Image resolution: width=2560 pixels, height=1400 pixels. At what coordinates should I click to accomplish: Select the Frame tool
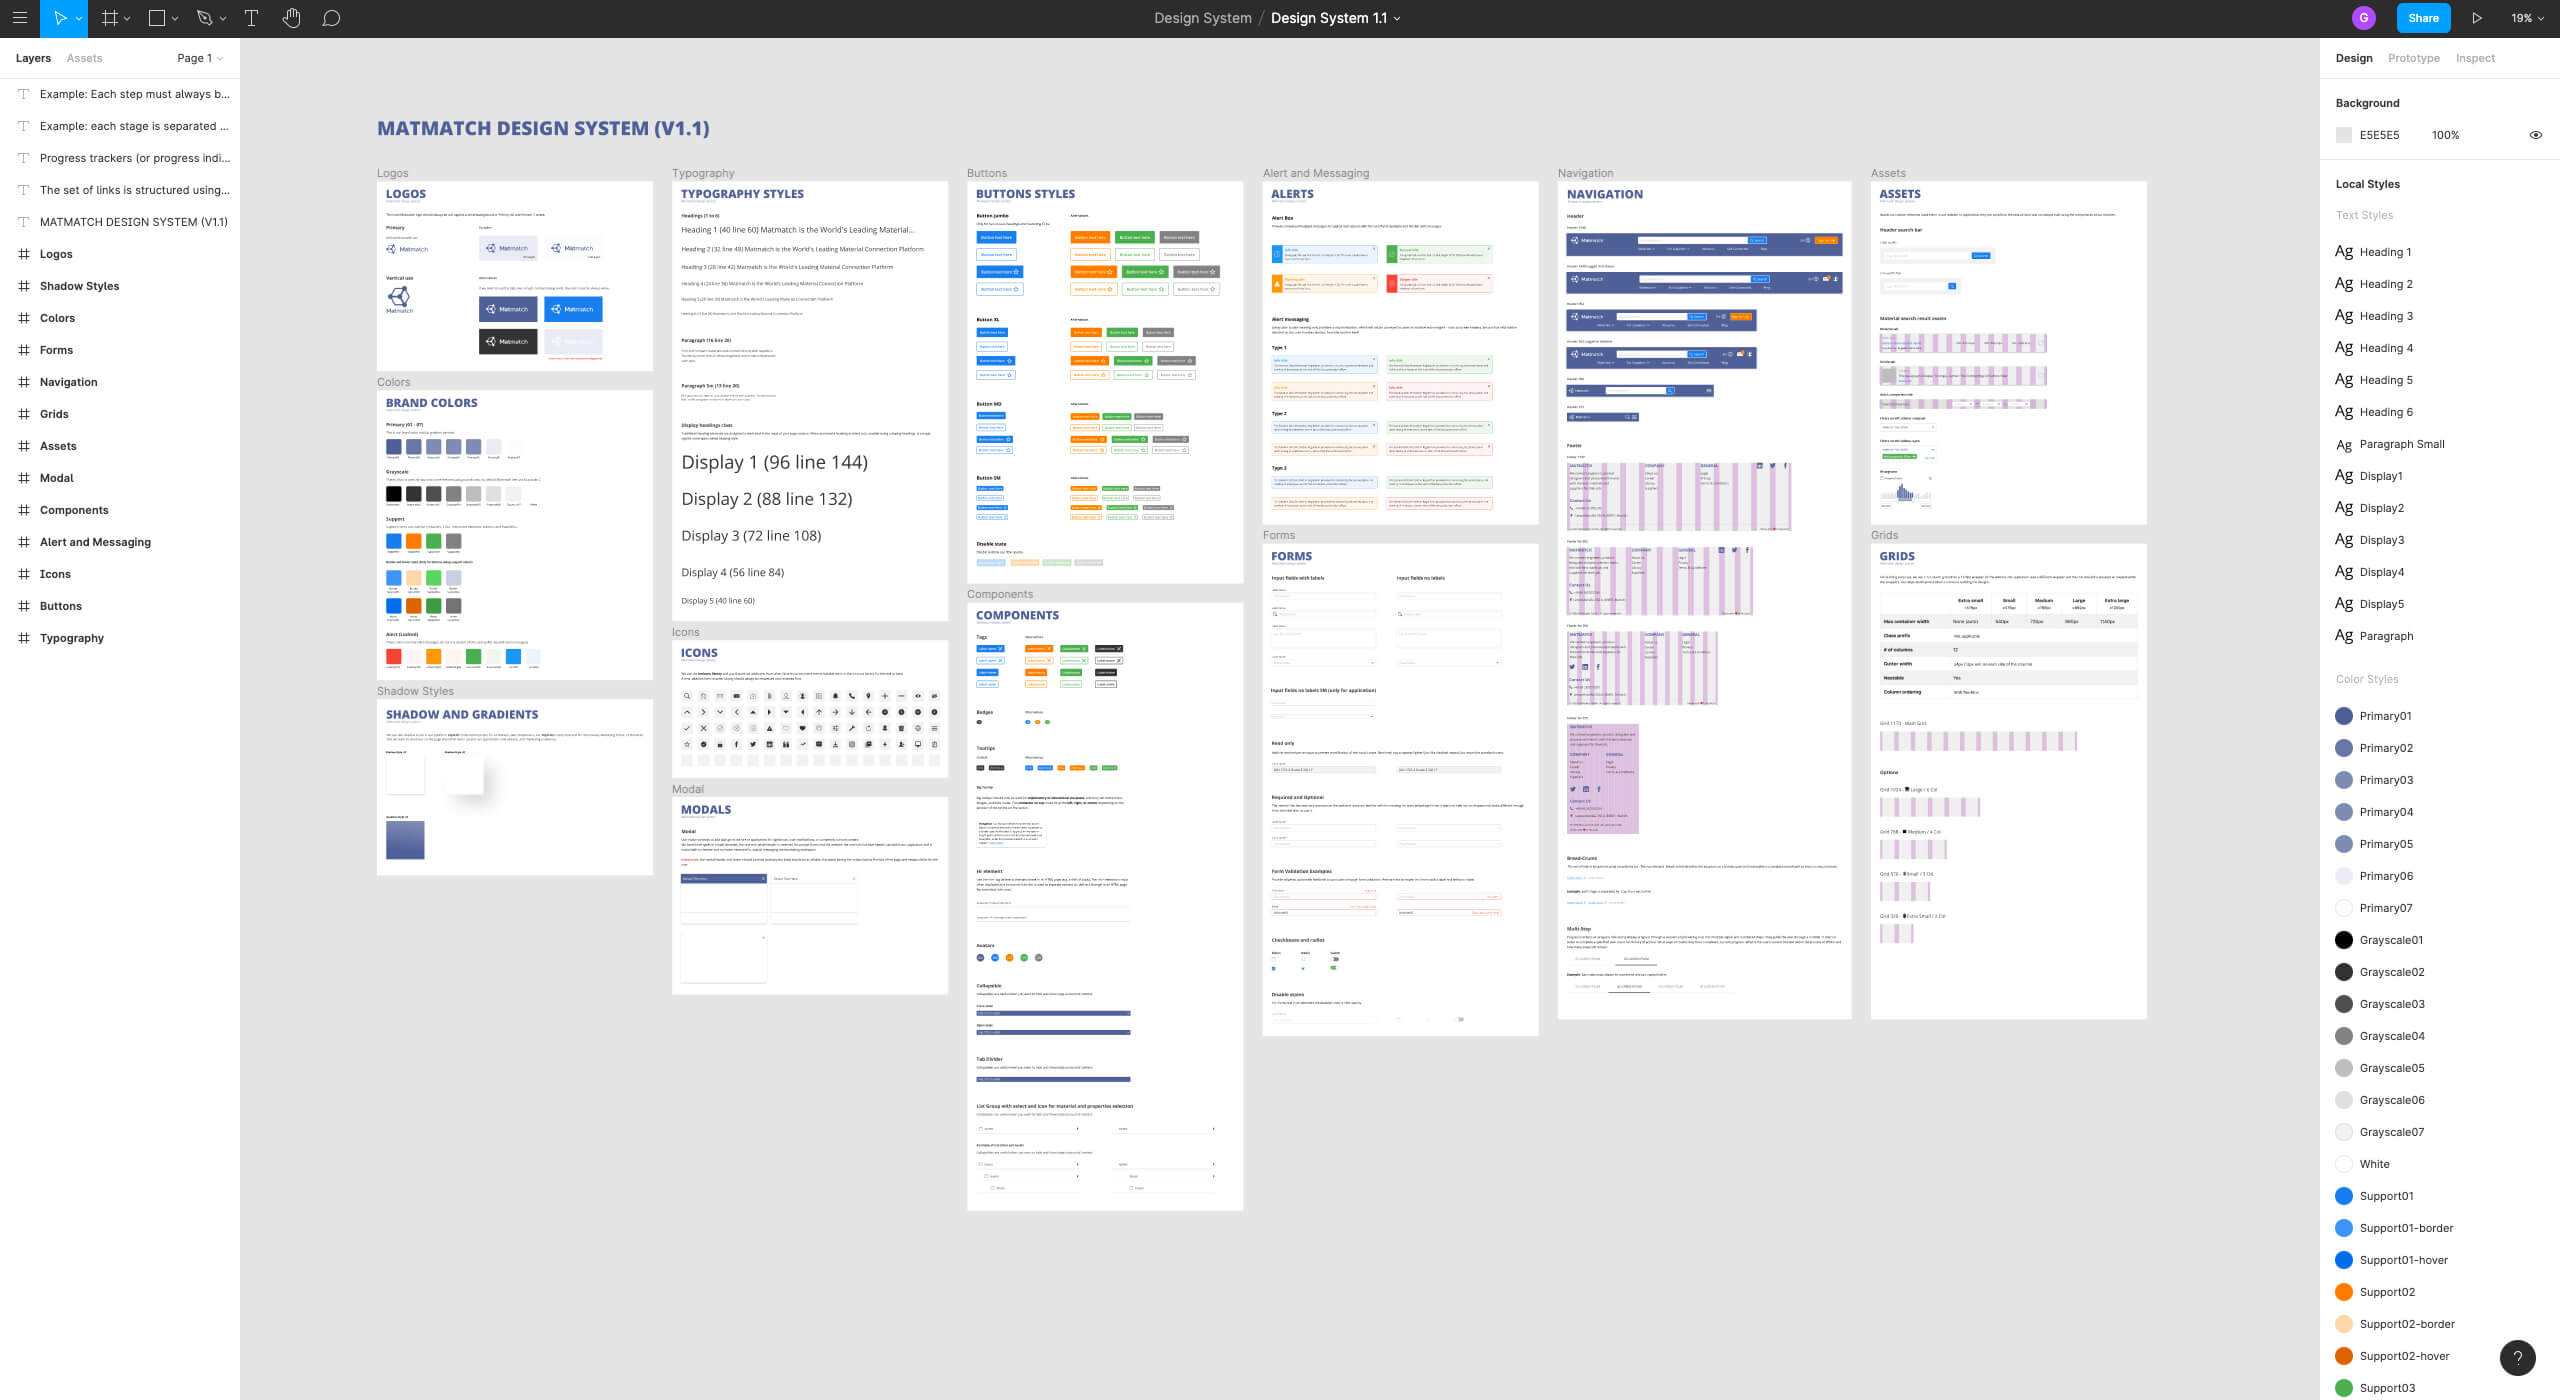110,18
